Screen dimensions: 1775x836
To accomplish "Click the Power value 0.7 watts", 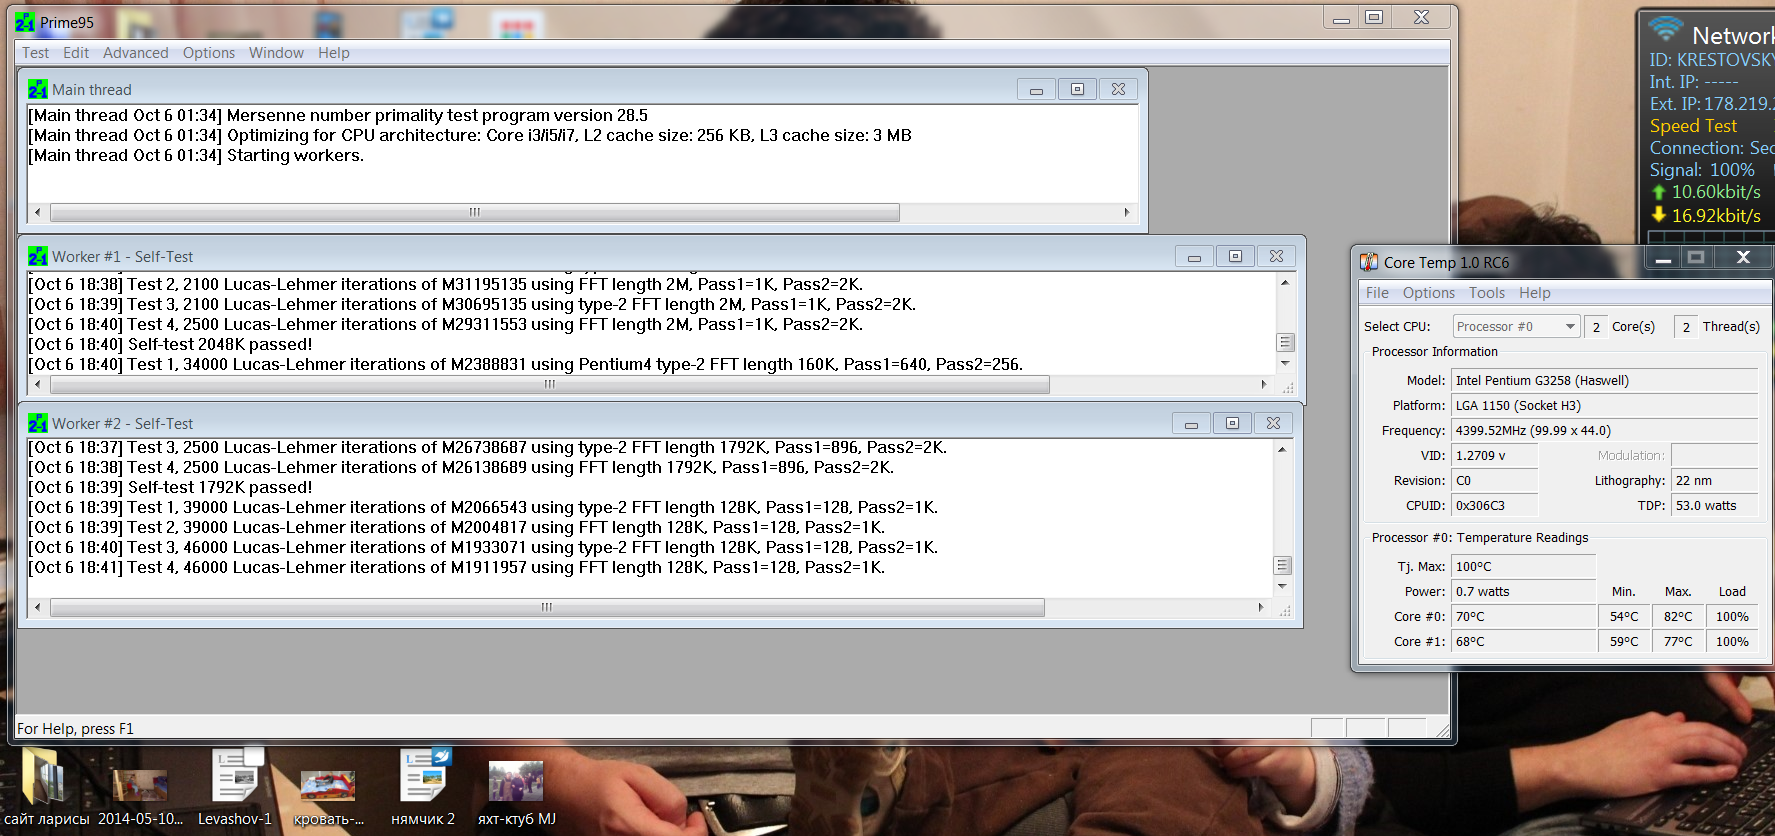I will coord(1524,592).
